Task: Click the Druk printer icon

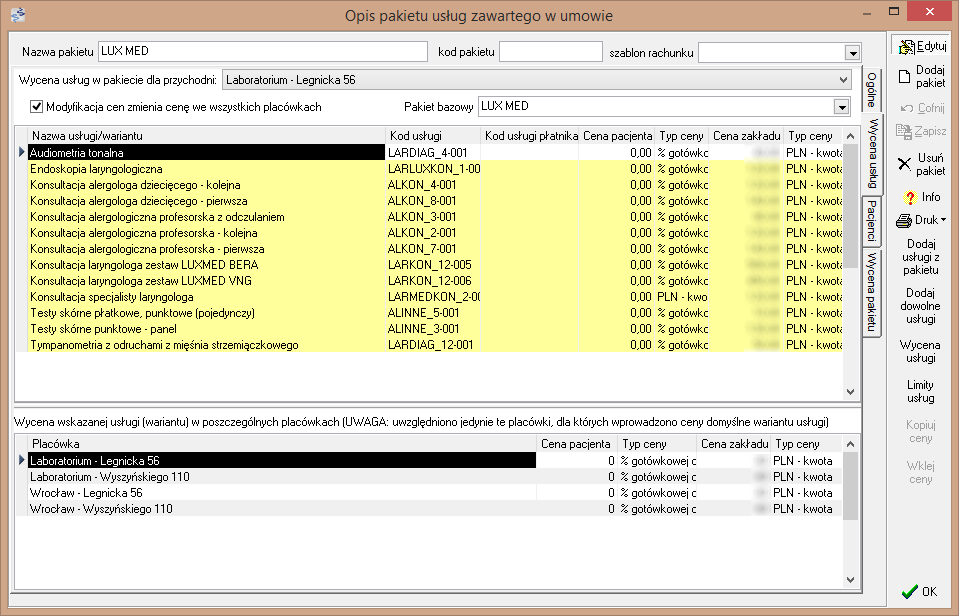Action: point(904,220)
